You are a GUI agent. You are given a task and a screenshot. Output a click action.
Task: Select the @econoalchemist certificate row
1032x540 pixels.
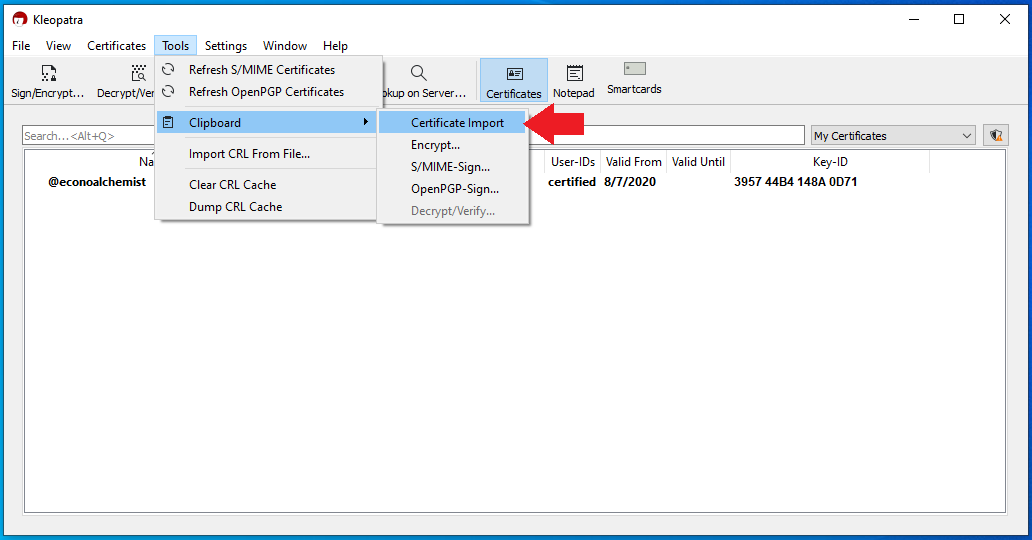(97, 182)
